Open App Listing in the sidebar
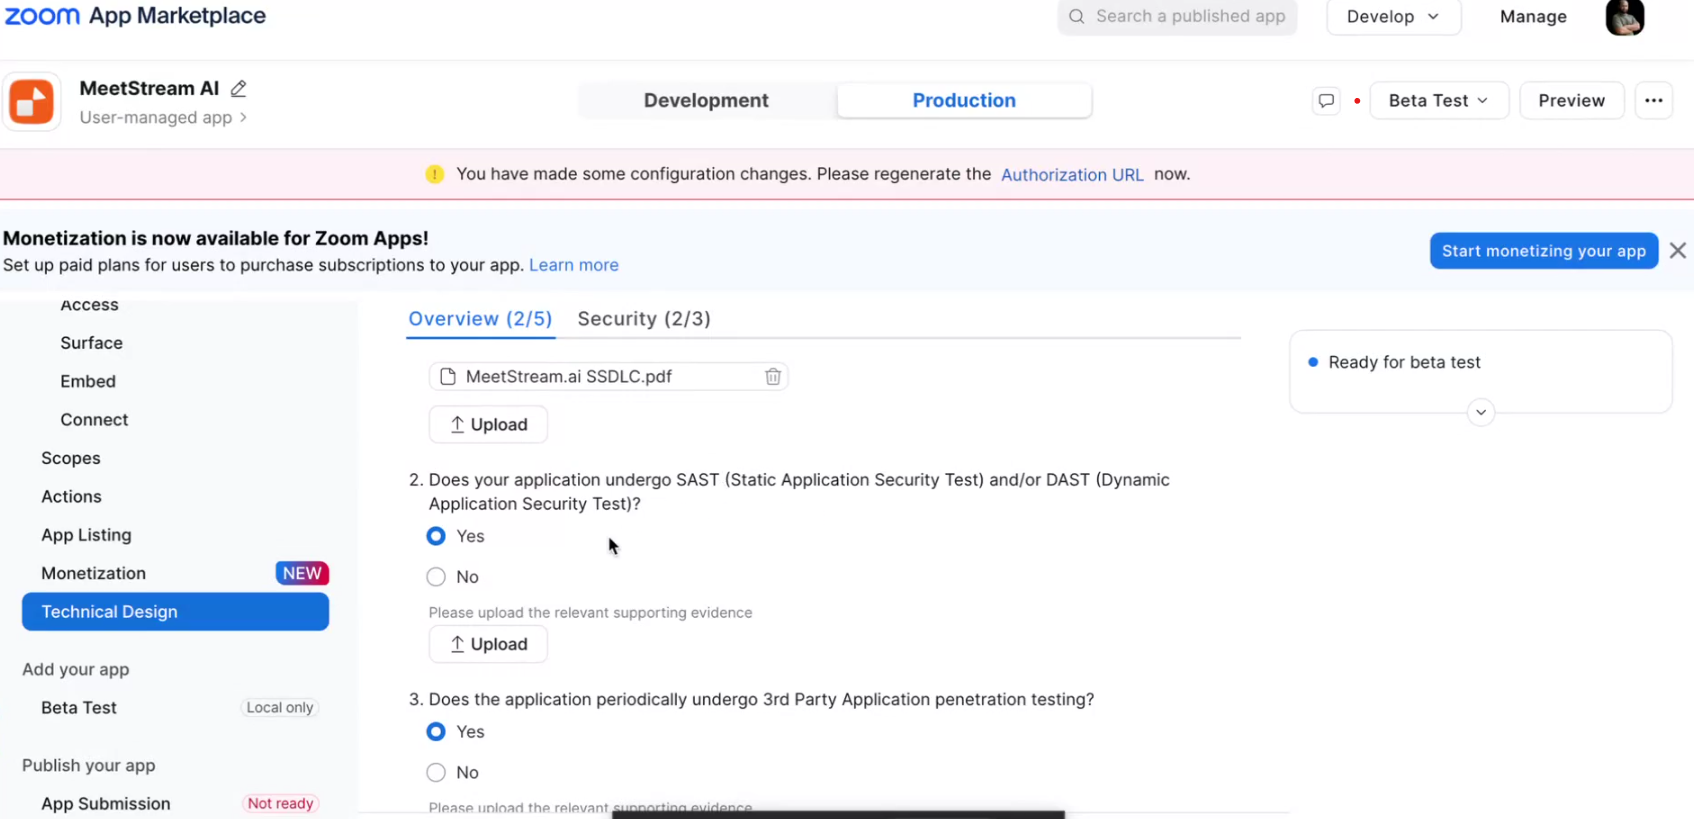Screen dimensions: 1694x819 click(86, 535)
